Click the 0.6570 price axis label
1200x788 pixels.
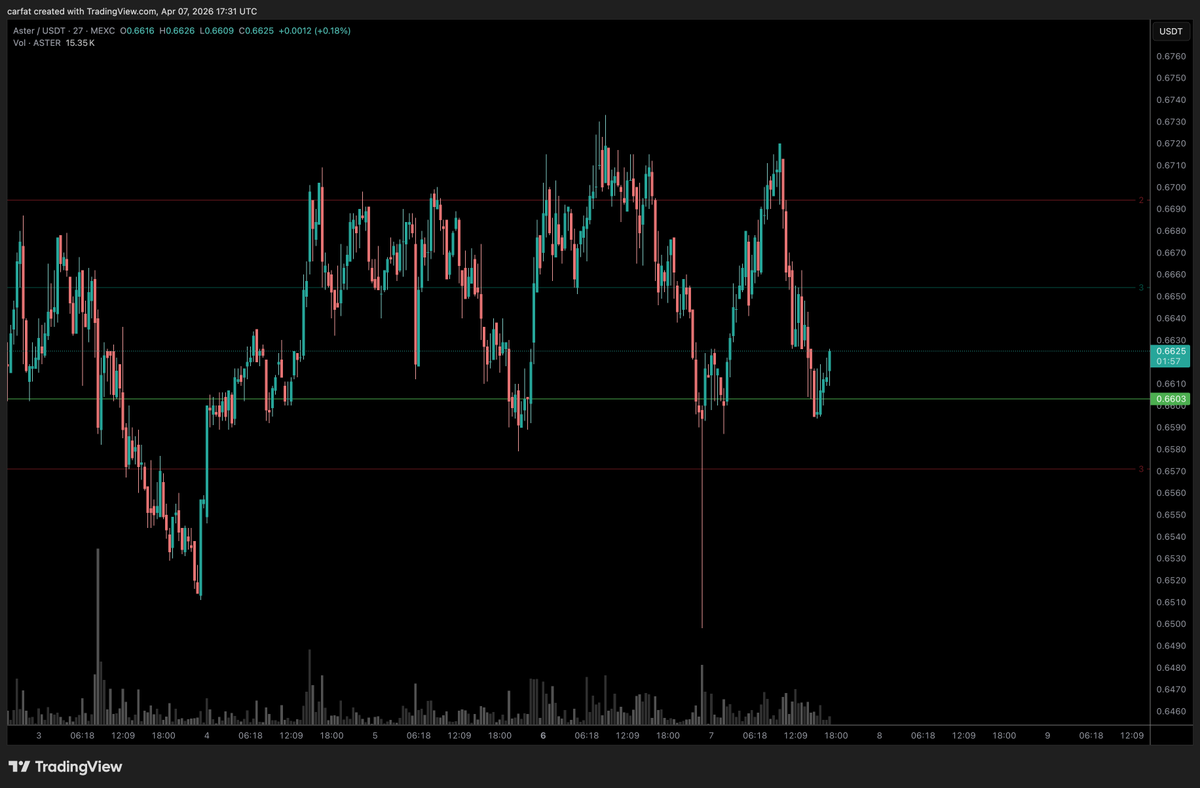[1171, 471]
